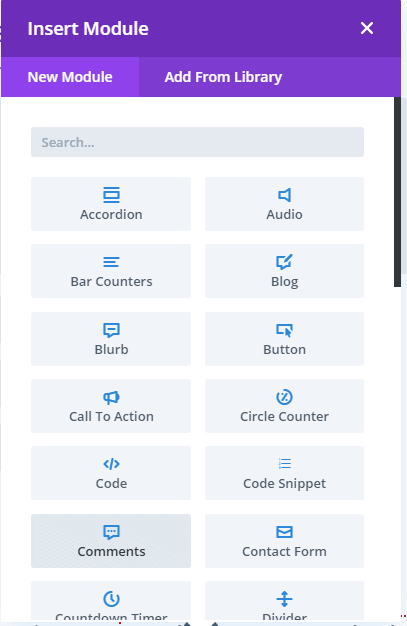Click the module list scrollbar
The height and width of the screenshot is (626, 407).
coord(397,192)
